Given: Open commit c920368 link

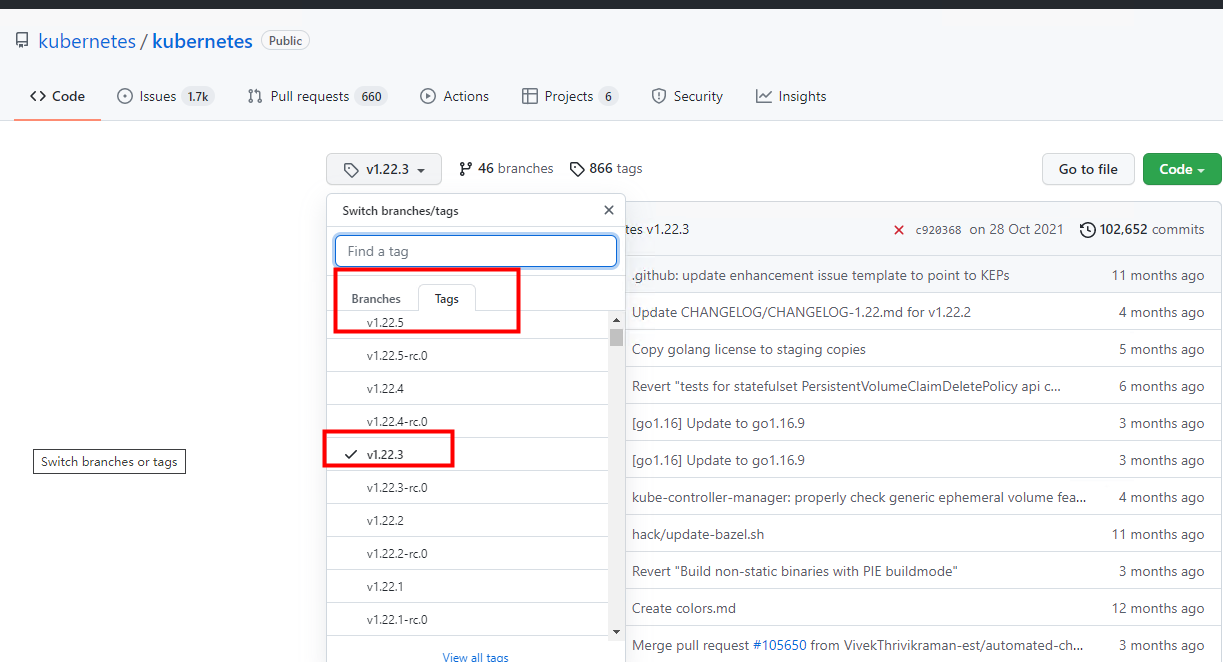Looking at the screenshot, I should tap(938, 230).
